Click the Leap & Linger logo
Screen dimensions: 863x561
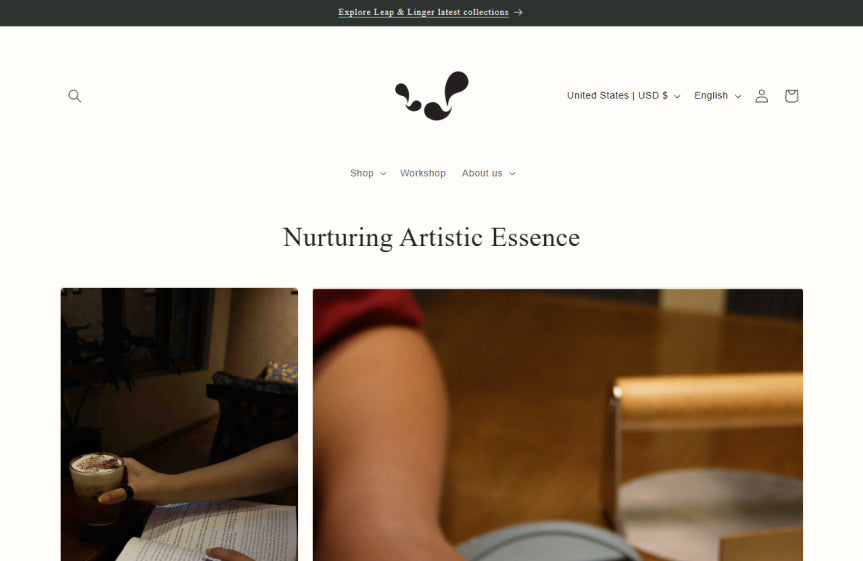(x=432, y=95)
